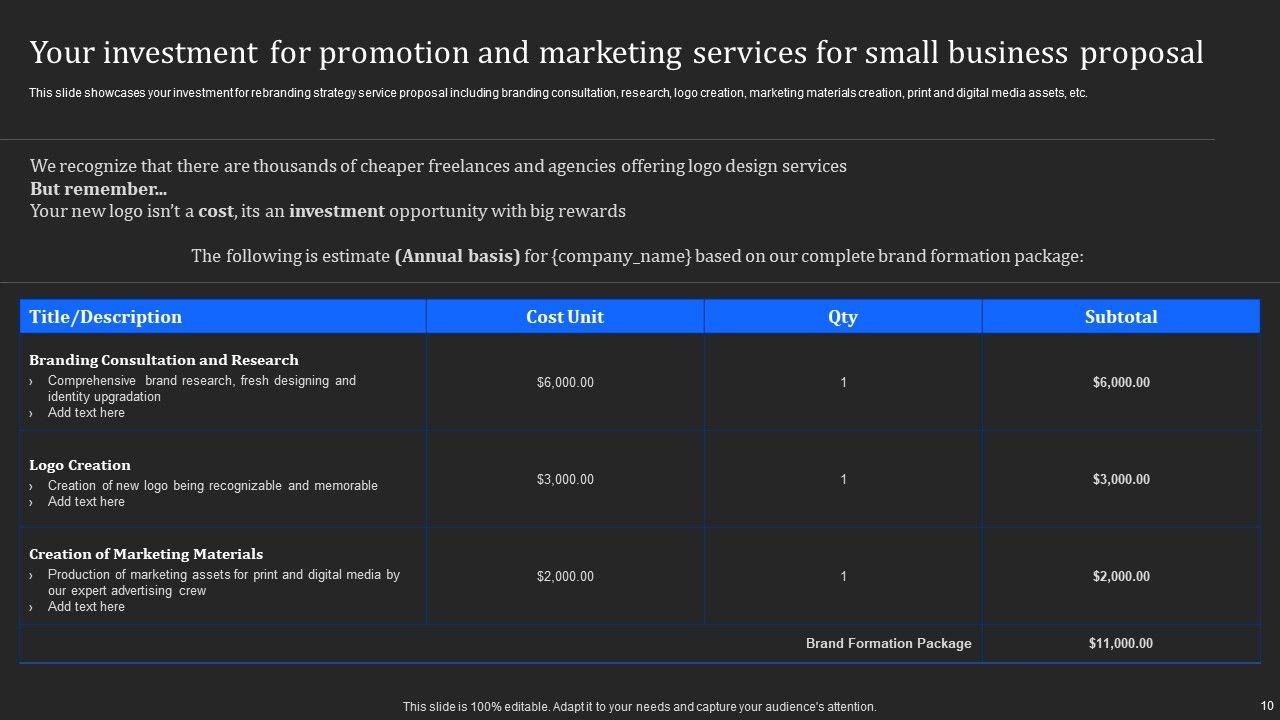Select 'Add text here' under Marketing Materials
Image resolution: width=1280 pixels, height=720 pixels.
point(86,607)
